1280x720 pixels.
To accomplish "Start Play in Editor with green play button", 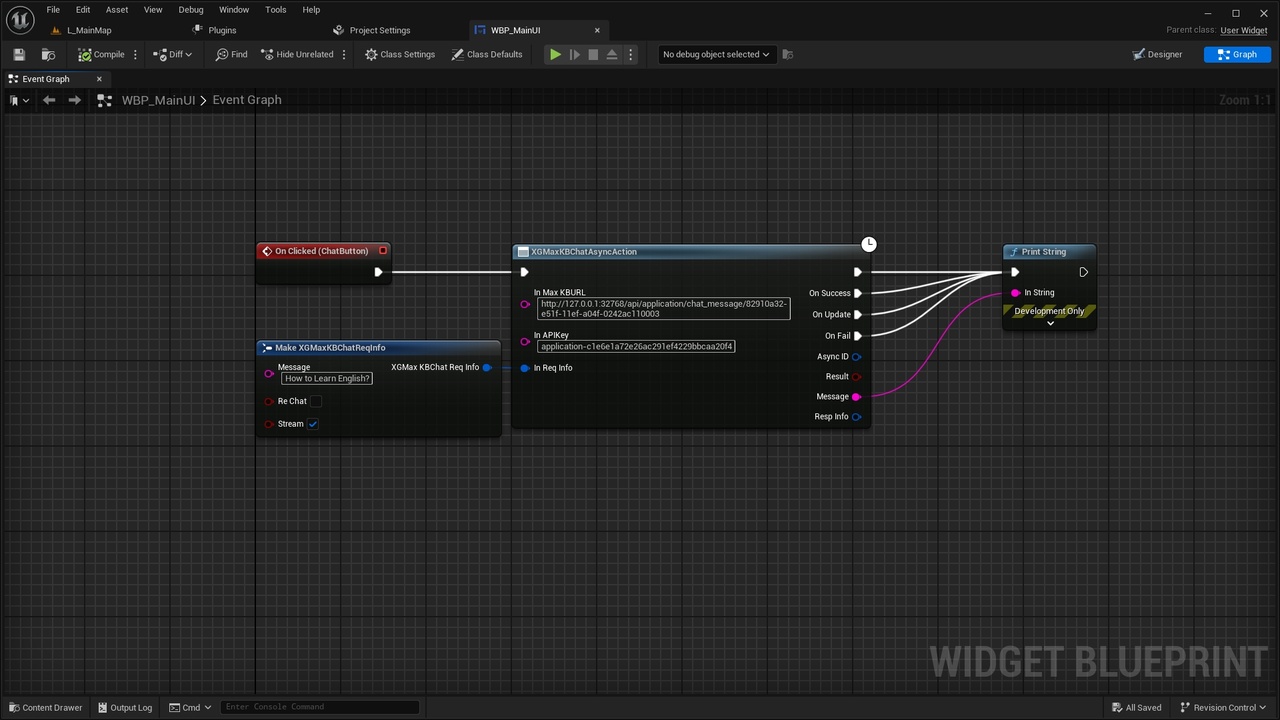I will [x=555, y=54].
